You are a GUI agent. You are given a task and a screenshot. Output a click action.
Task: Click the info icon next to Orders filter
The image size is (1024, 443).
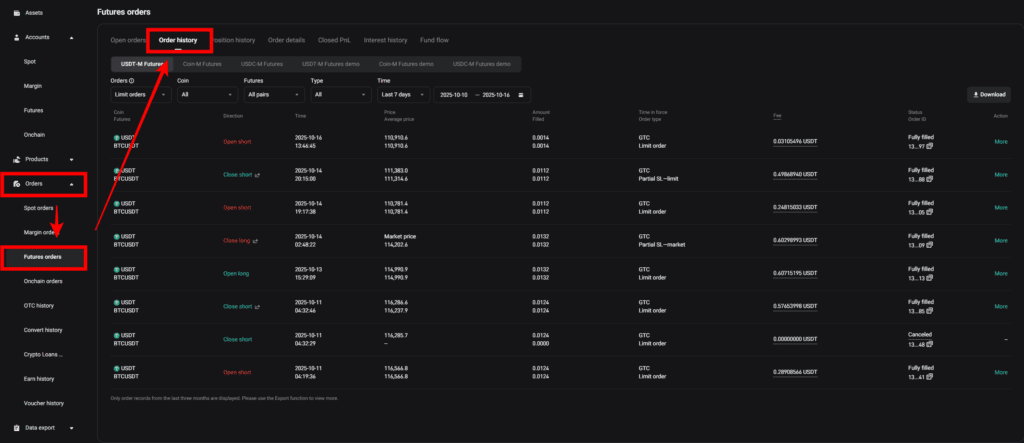pos(132,80)
